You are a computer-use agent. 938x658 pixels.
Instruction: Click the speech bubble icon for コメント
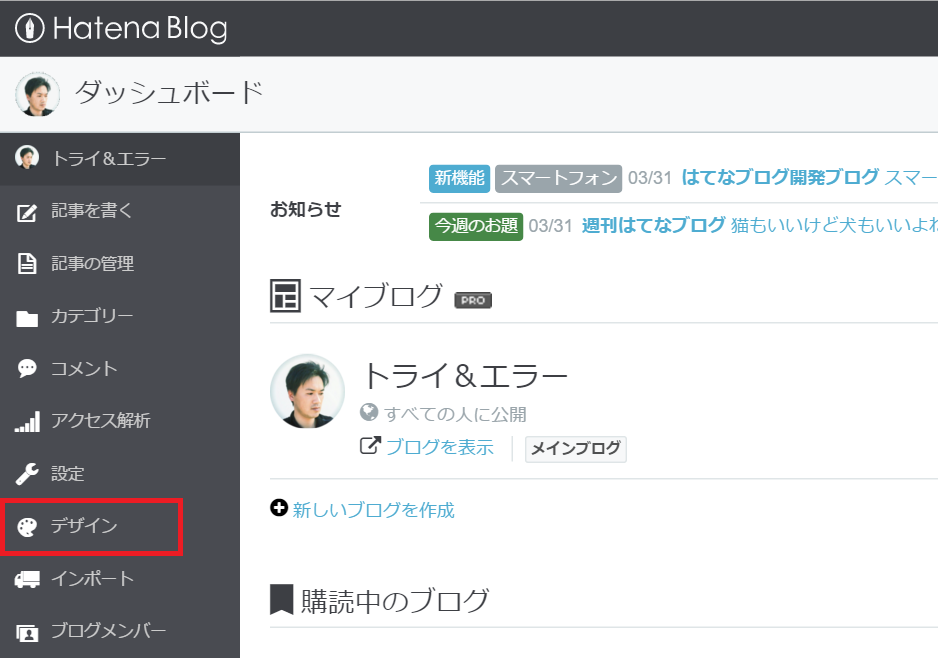click(27, 368)
